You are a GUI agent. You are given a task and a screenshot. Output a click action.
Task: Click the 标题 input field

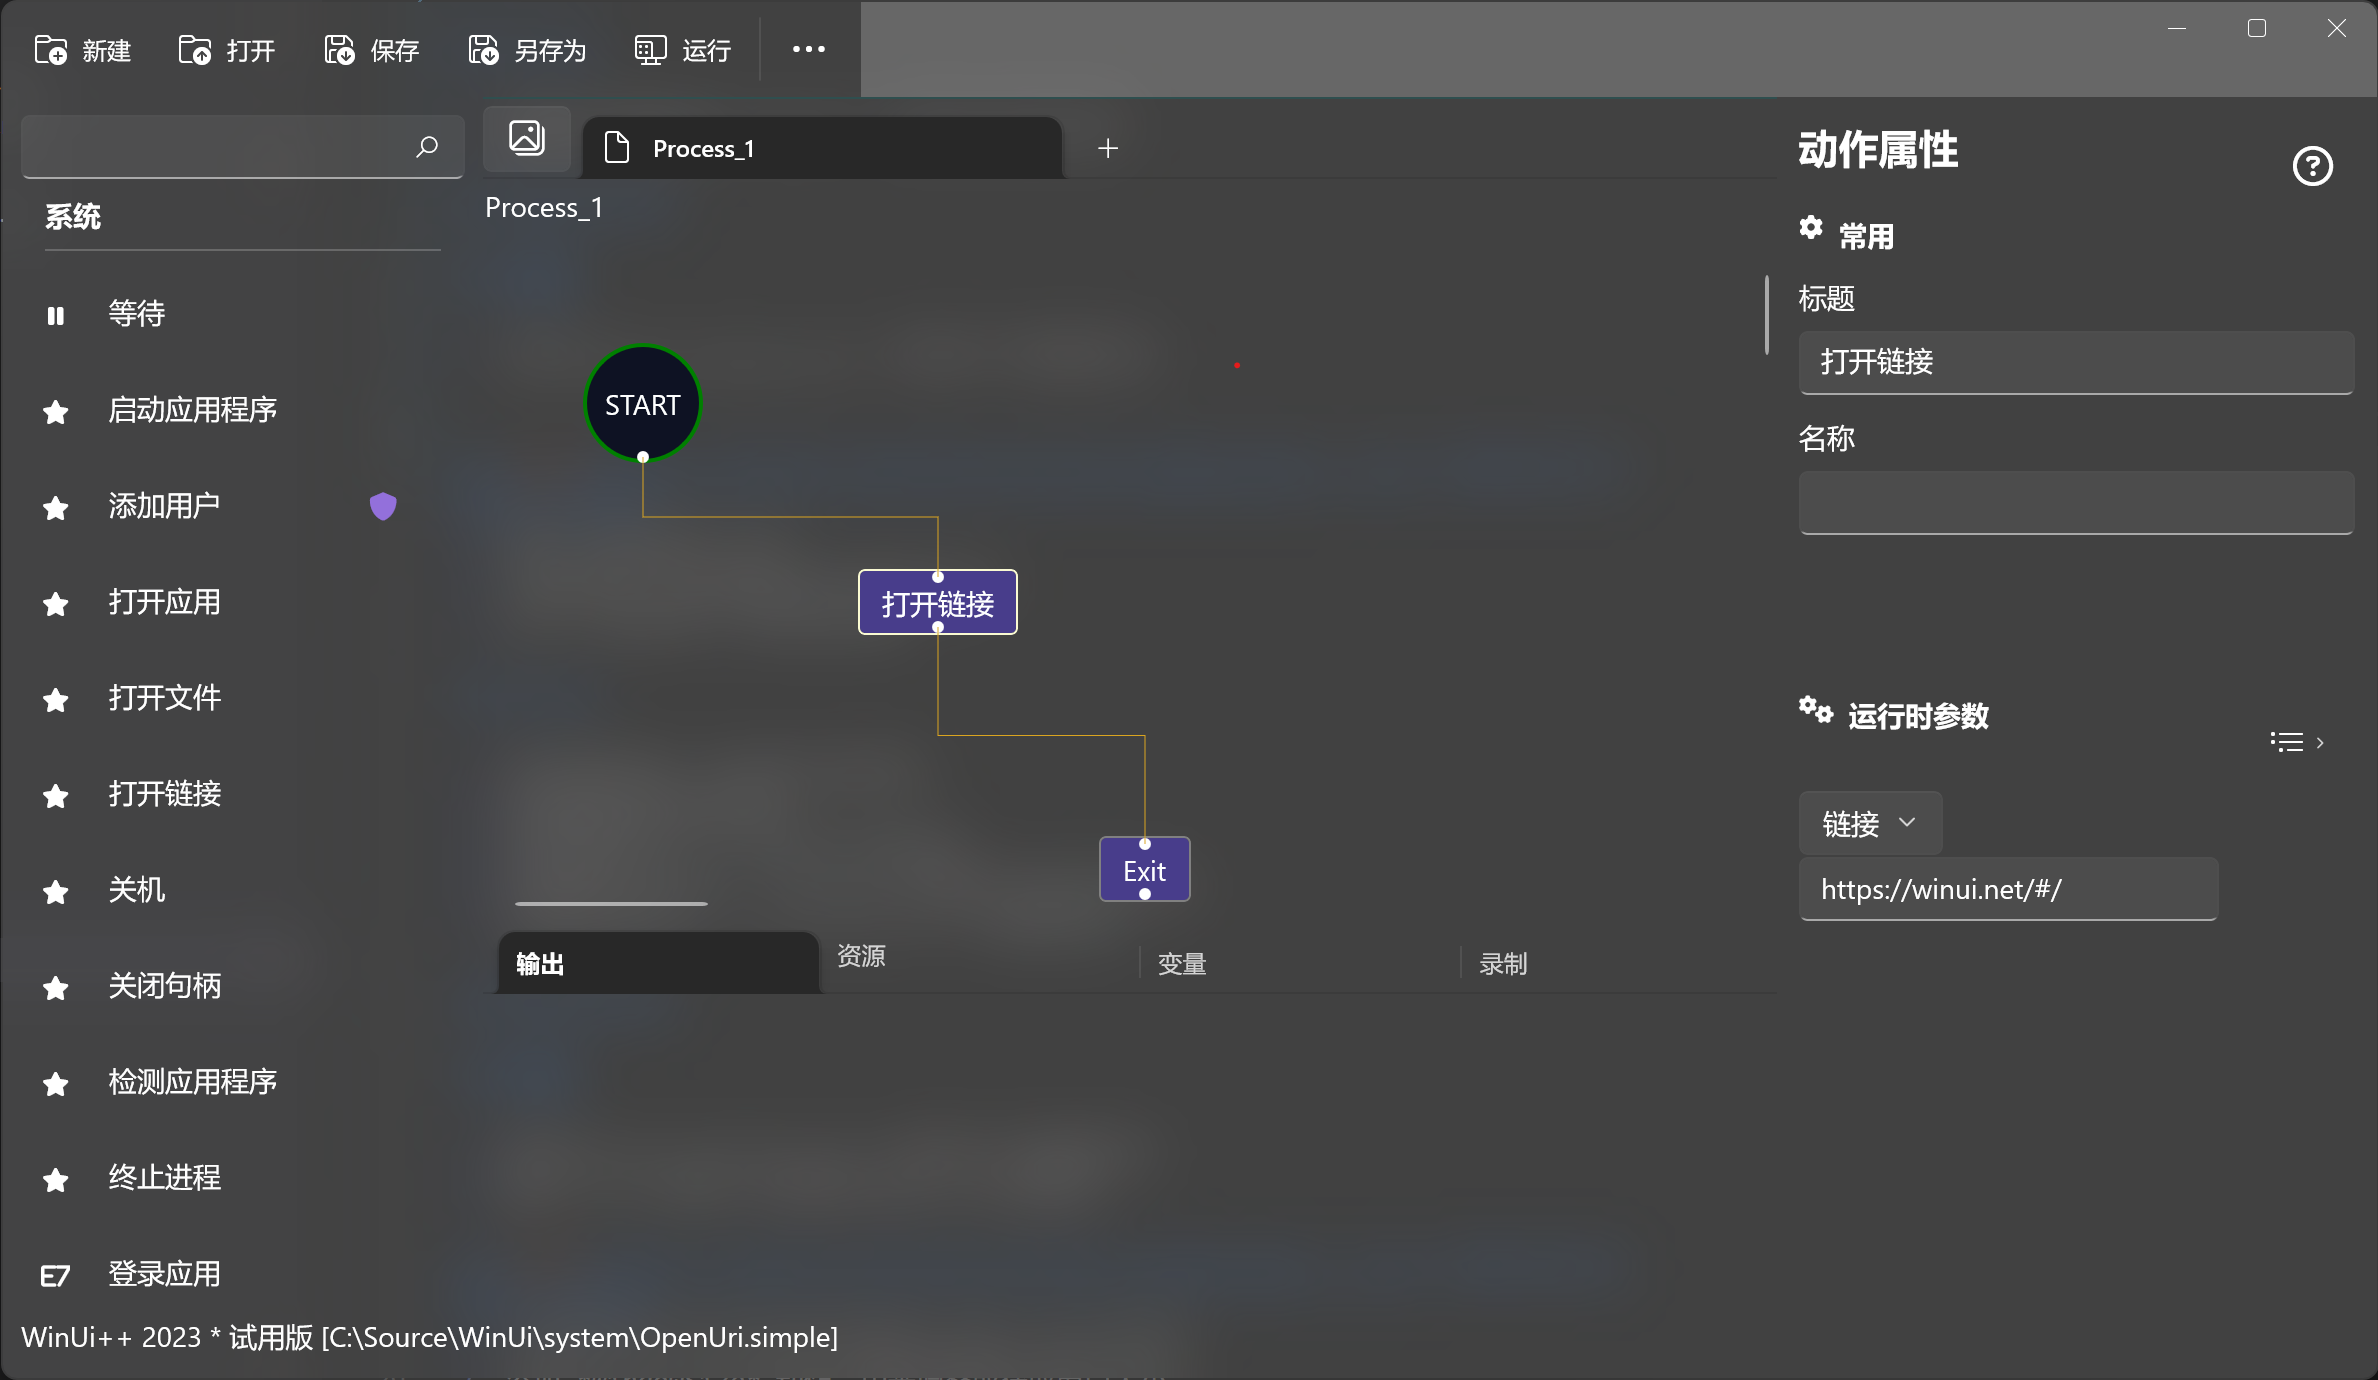tap(2075, 362)
